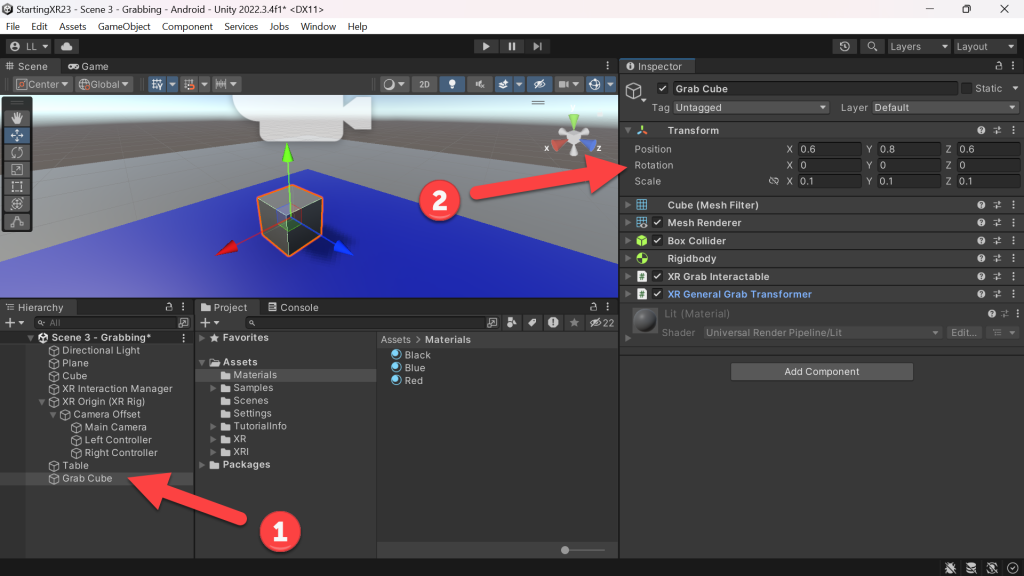Screen dimensions: 1024x576
Task: Open the Layout dropdown
Action: pyautogui.click(x=985, y=46)
